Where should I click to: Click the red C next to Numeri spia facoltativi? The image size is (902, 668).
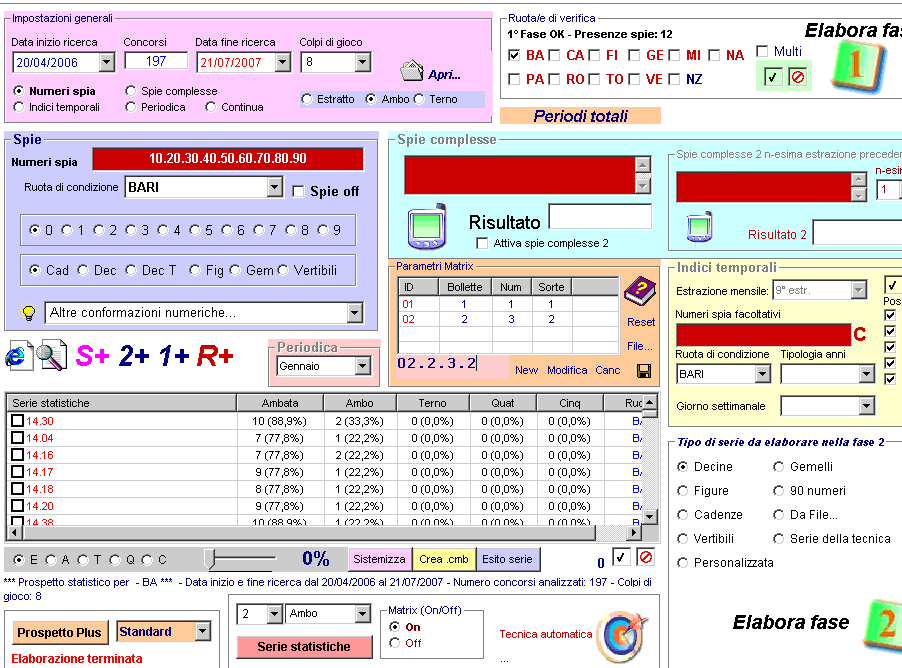coord(860,334)
